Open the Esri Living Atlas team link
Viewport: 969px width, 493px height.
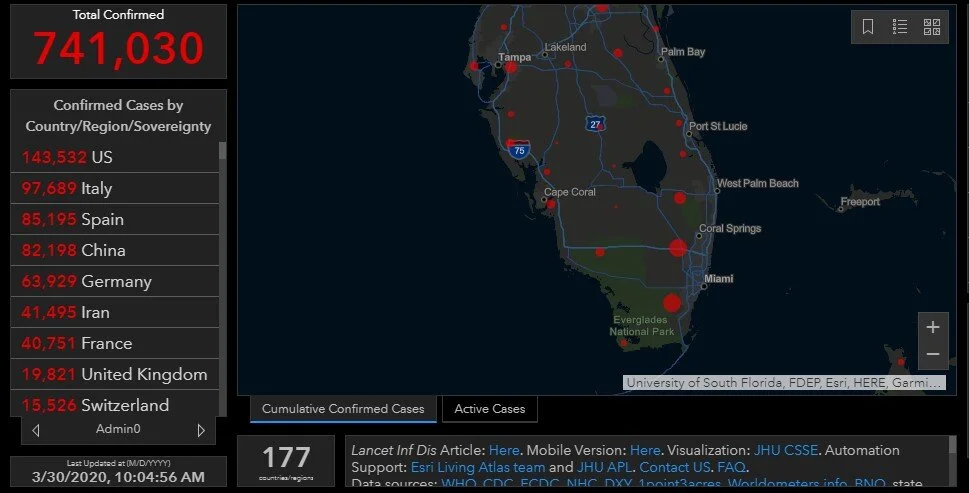pyautogui.click(x=478, y=468)
